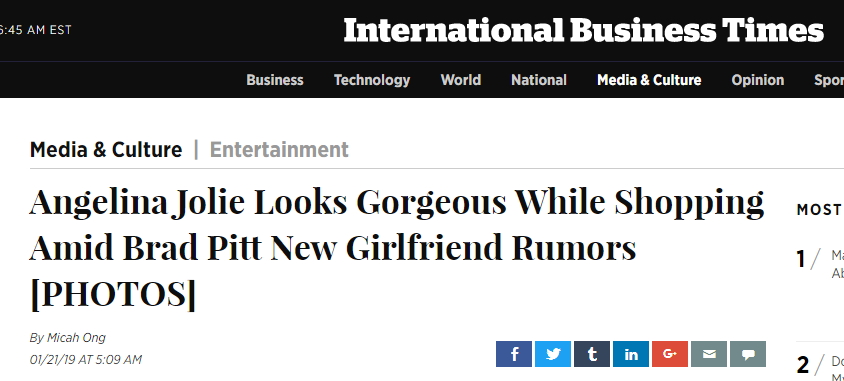The height and width of the screenshot is (381, 844).
Task: View author Micah Ong's profile
Action: [x=76, y=338]
